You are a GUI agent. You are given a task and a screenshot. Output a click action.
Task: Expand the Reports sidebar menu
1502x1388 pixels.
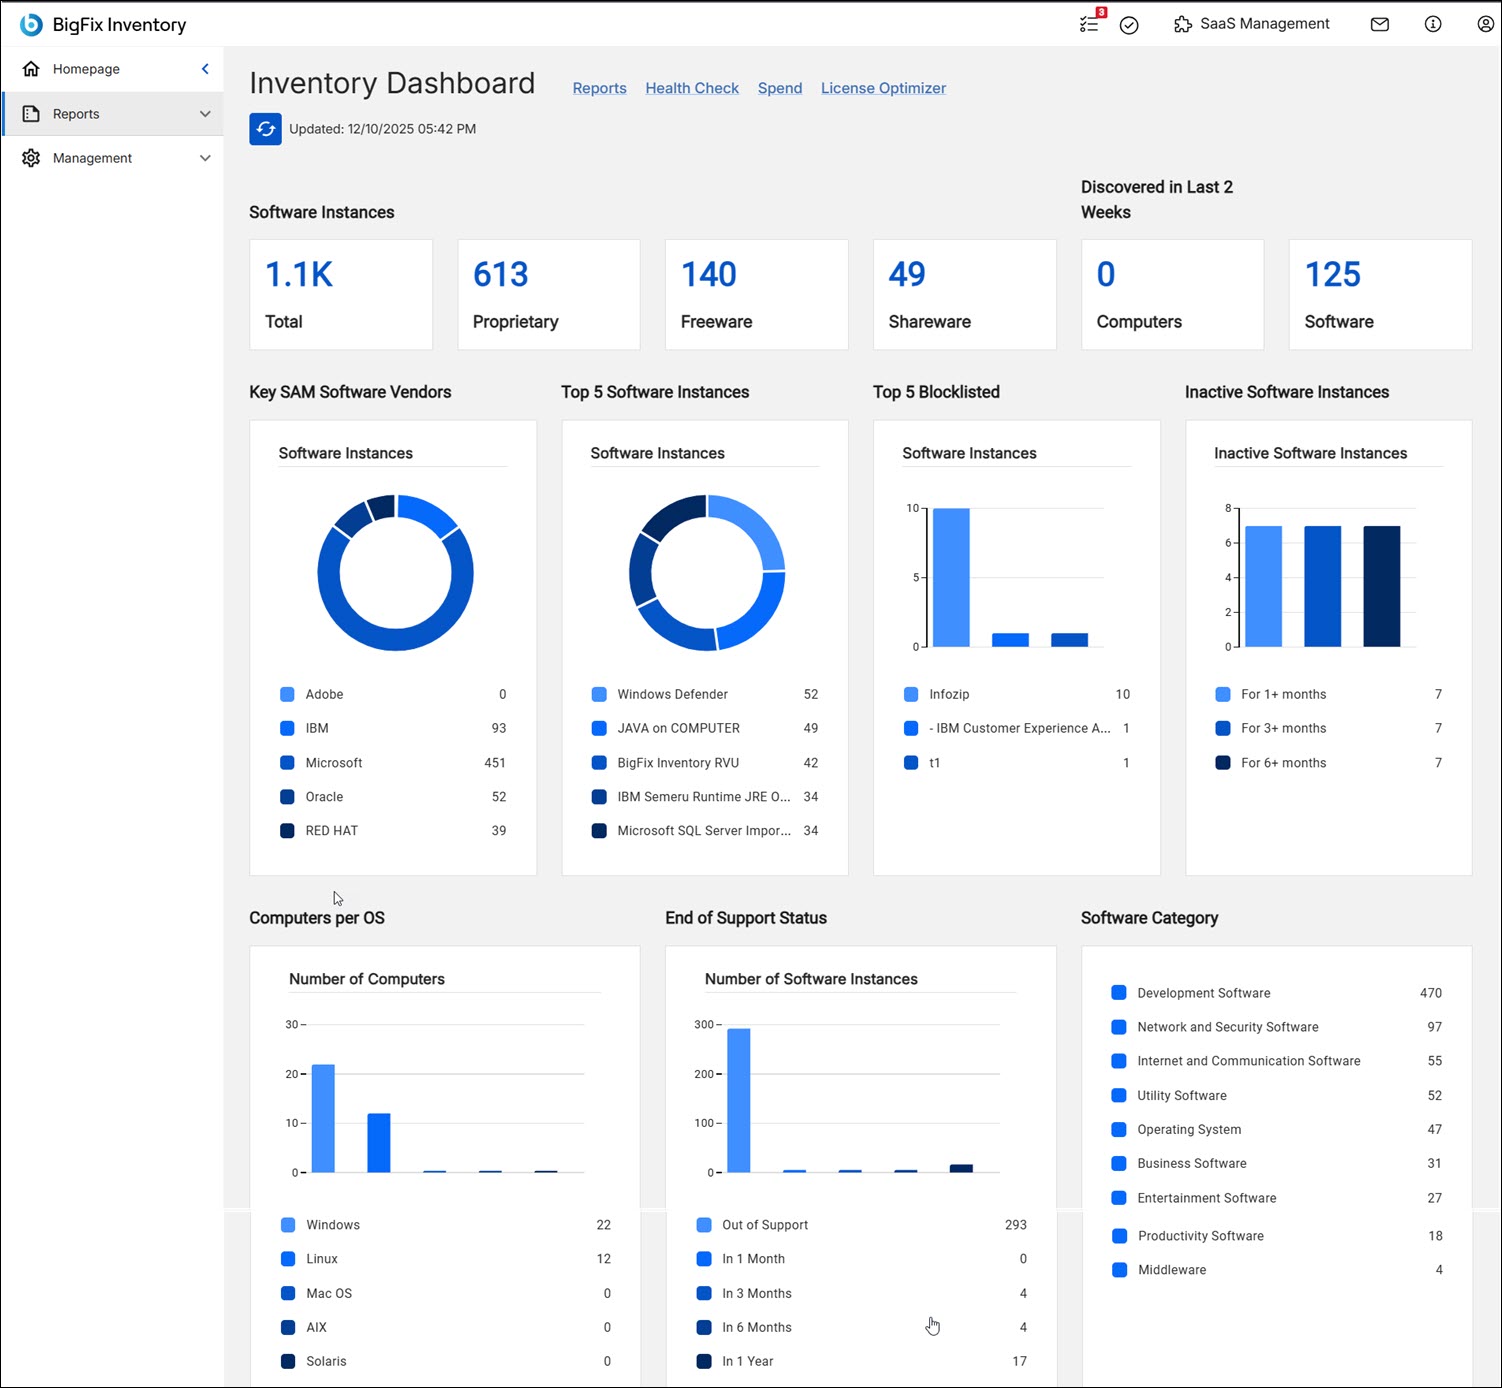(205, 114)
